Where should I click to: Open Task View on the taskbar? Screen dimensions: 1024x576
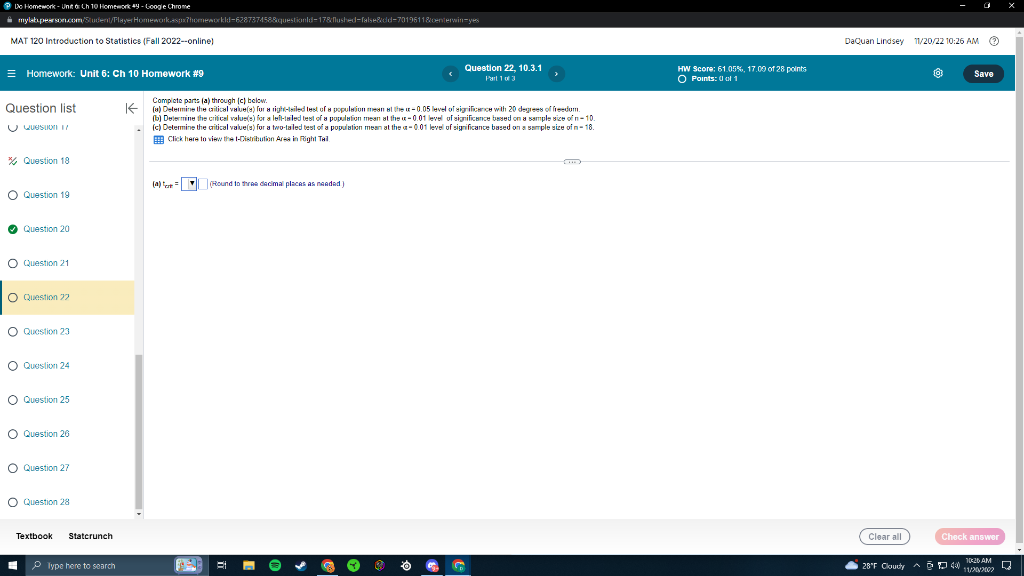point(221,566)
